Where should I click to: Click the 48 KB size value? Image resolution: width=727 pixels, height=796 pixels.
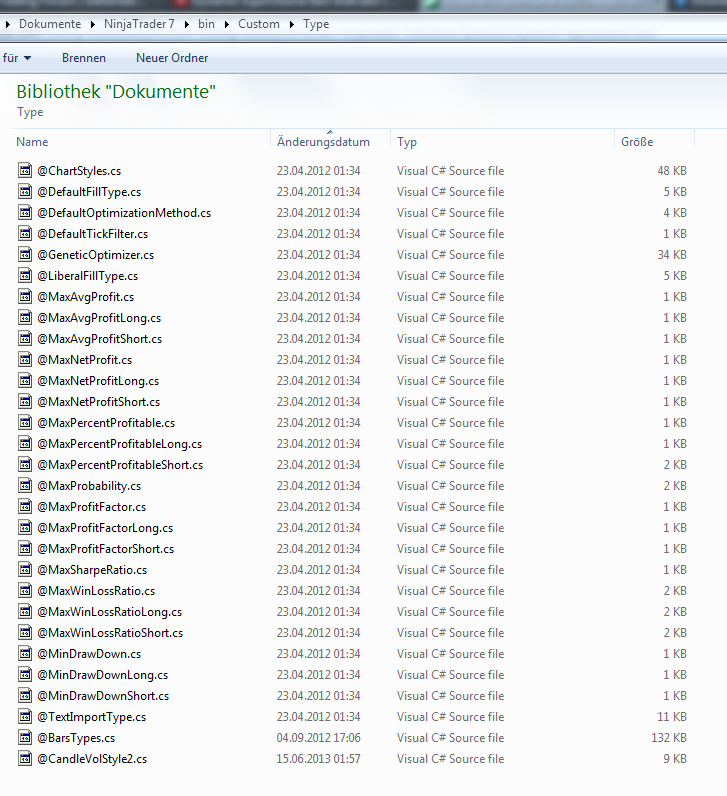click(672, 171)
